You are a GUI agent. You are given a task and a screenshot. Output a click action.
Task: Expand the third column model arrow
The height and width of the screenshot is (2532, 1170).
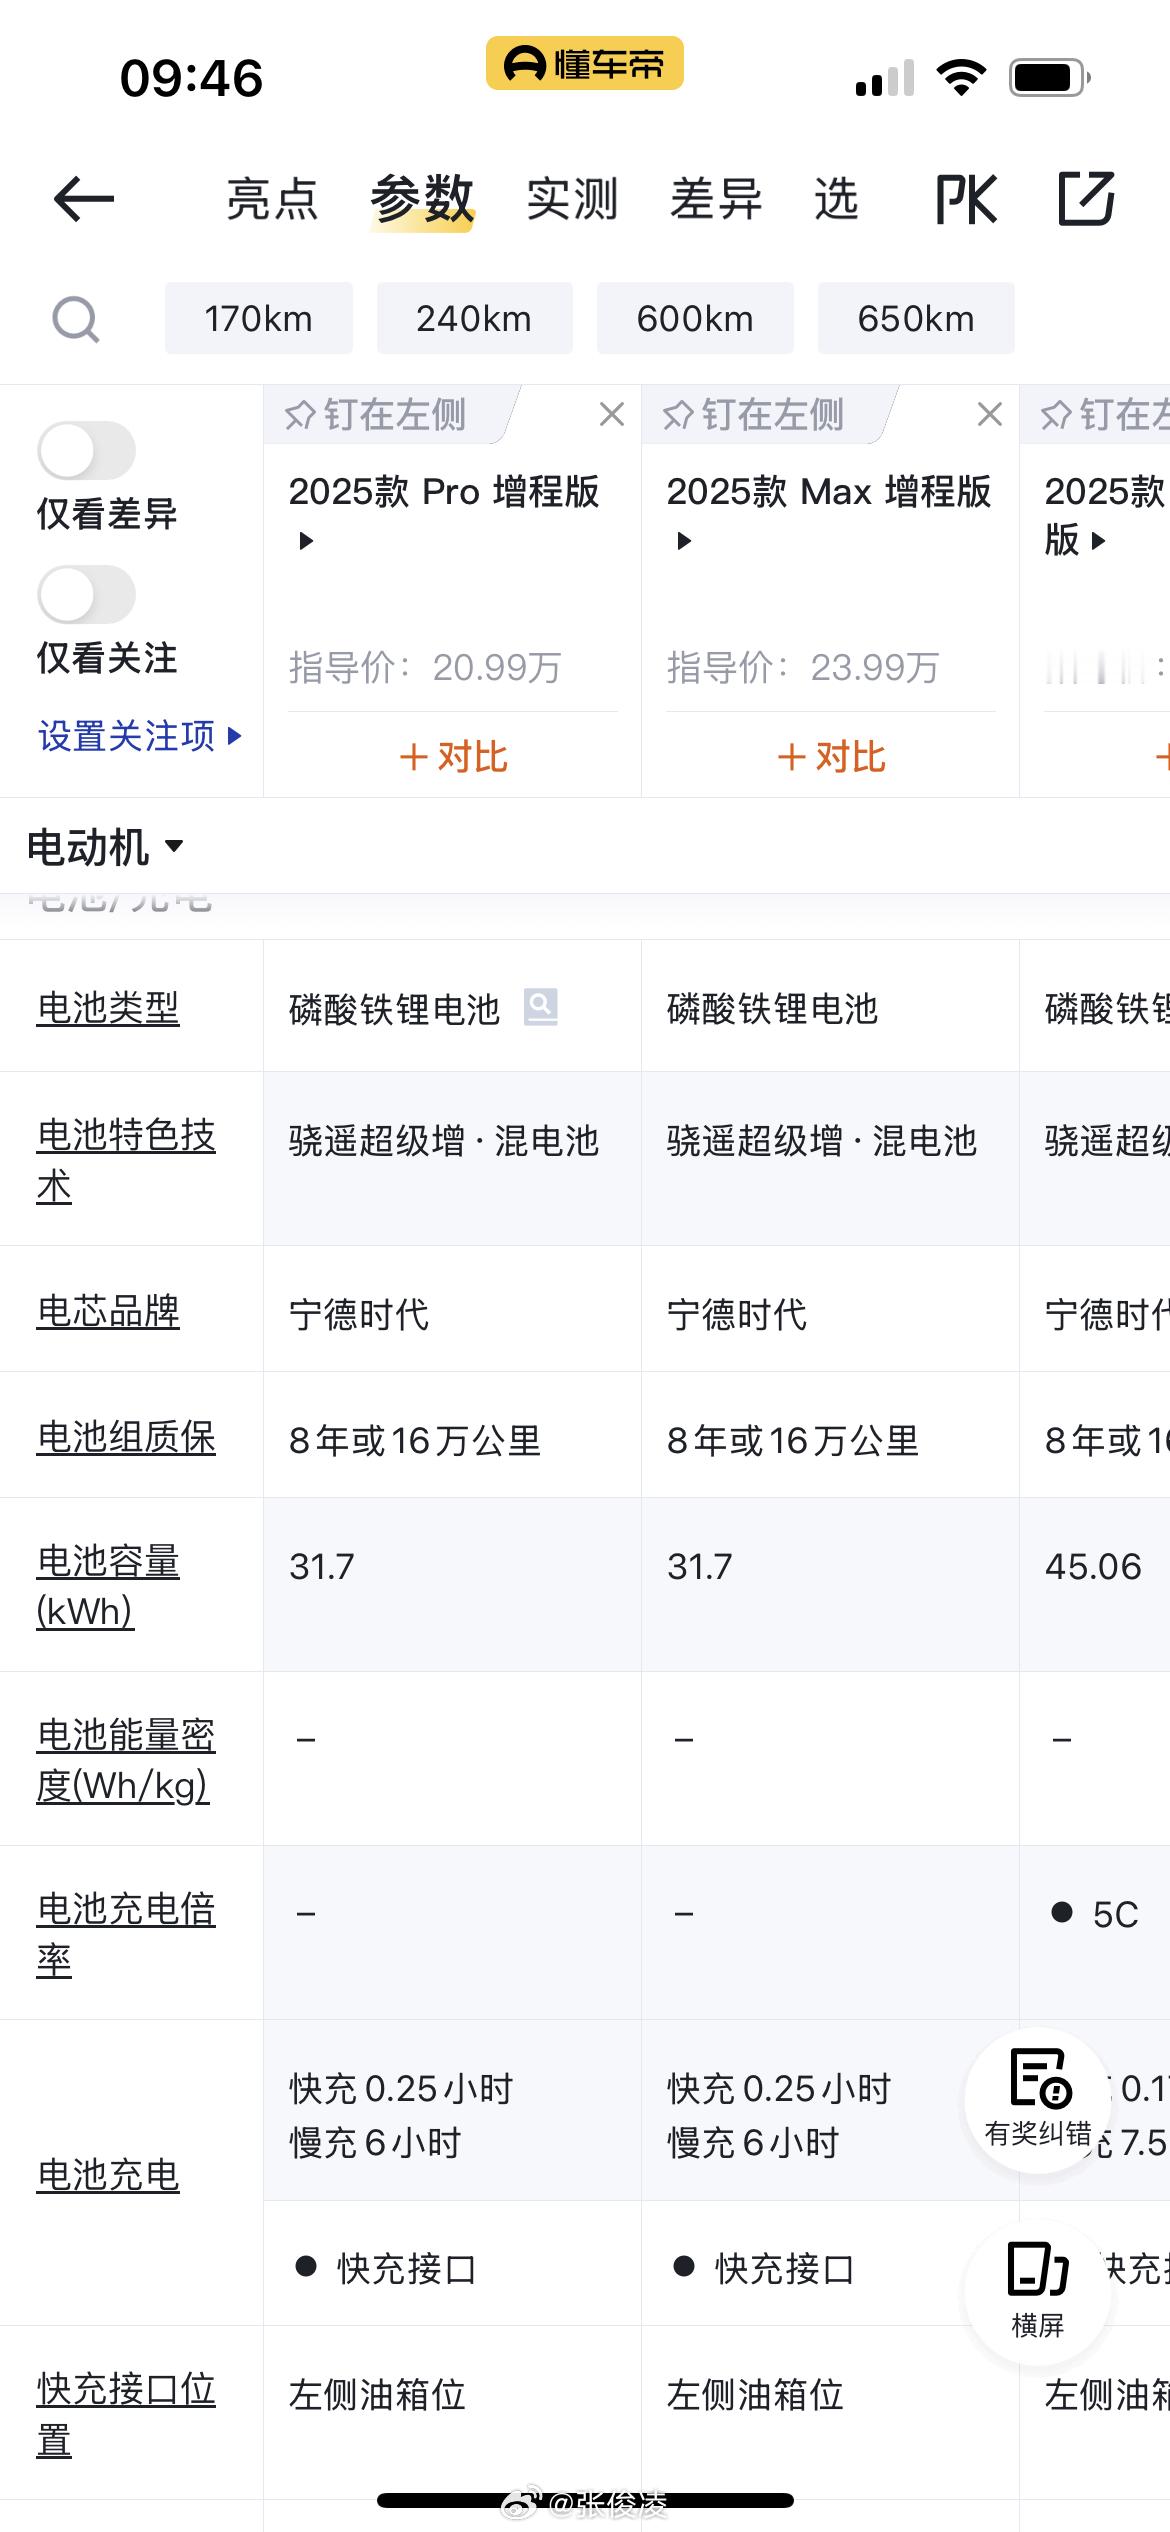(1099, 542)
